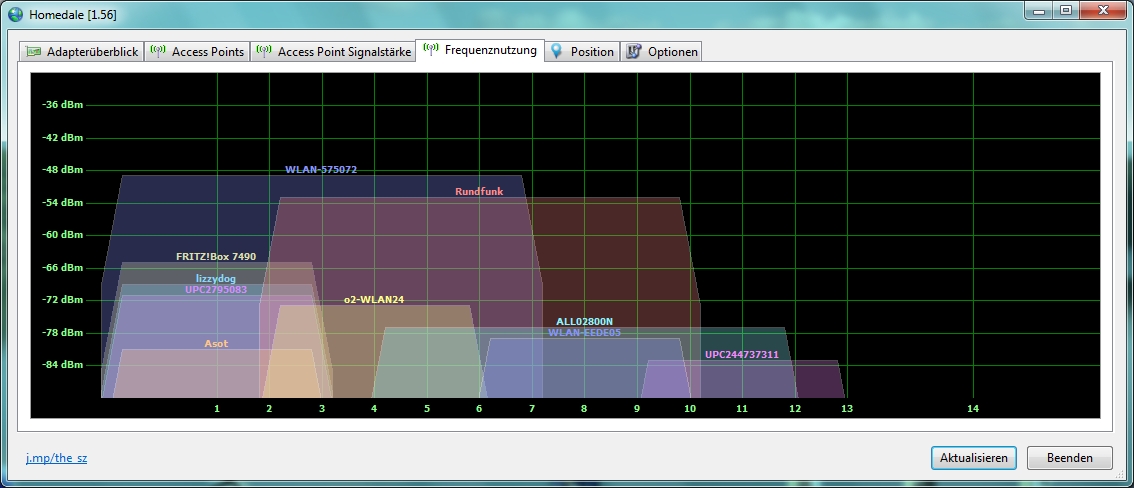The width and height of the screenshot is (1134, 488).
Task: Click the -66 dBm axis label
Action: (x=63, y=267)
